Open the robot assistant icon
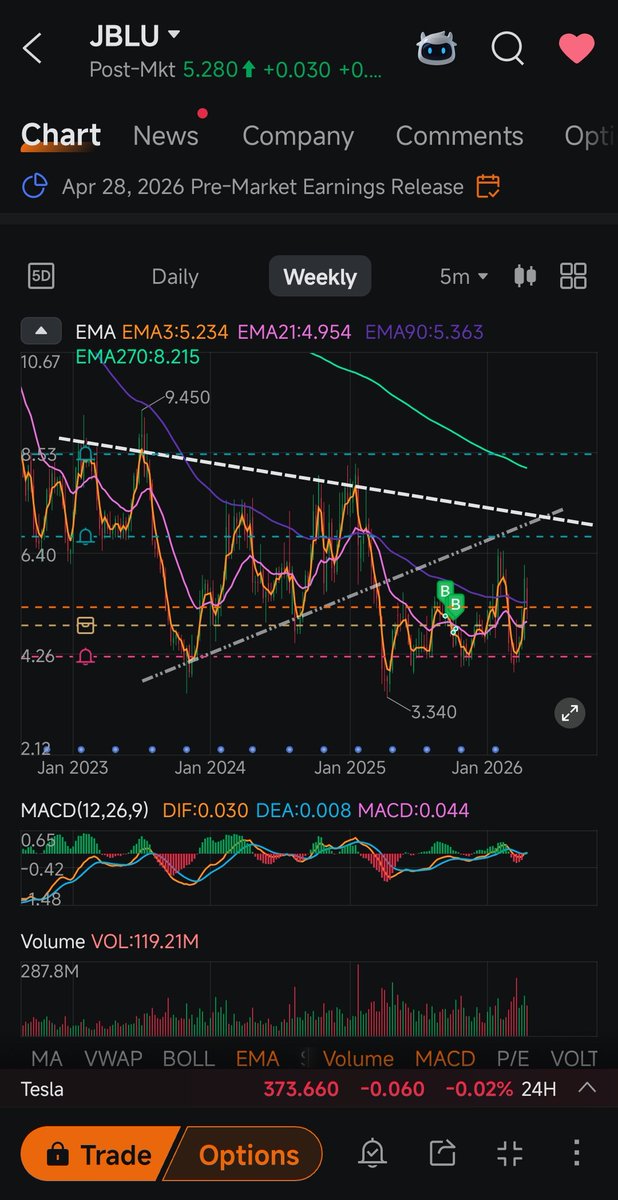The image size is (618, 1200). tap(435, 47)
